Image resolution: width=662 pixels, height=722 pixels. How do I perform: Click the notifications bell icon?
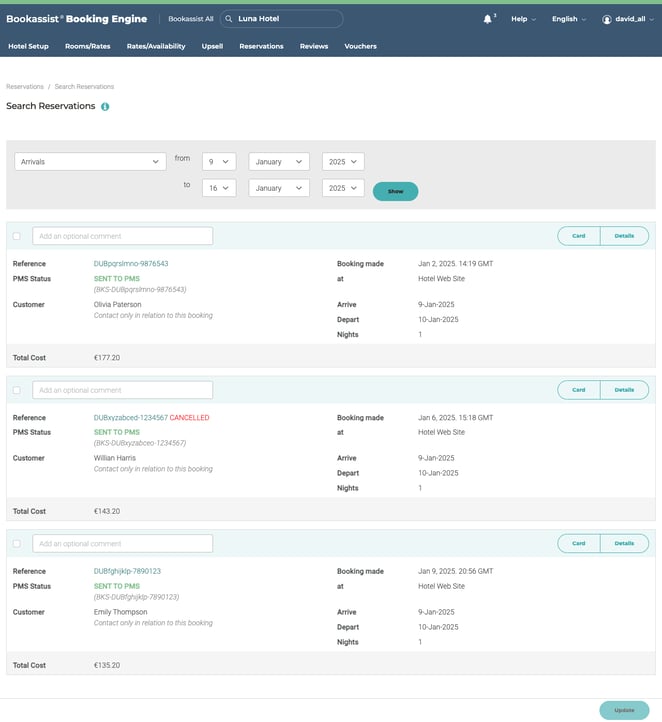[x=487, y=19]
